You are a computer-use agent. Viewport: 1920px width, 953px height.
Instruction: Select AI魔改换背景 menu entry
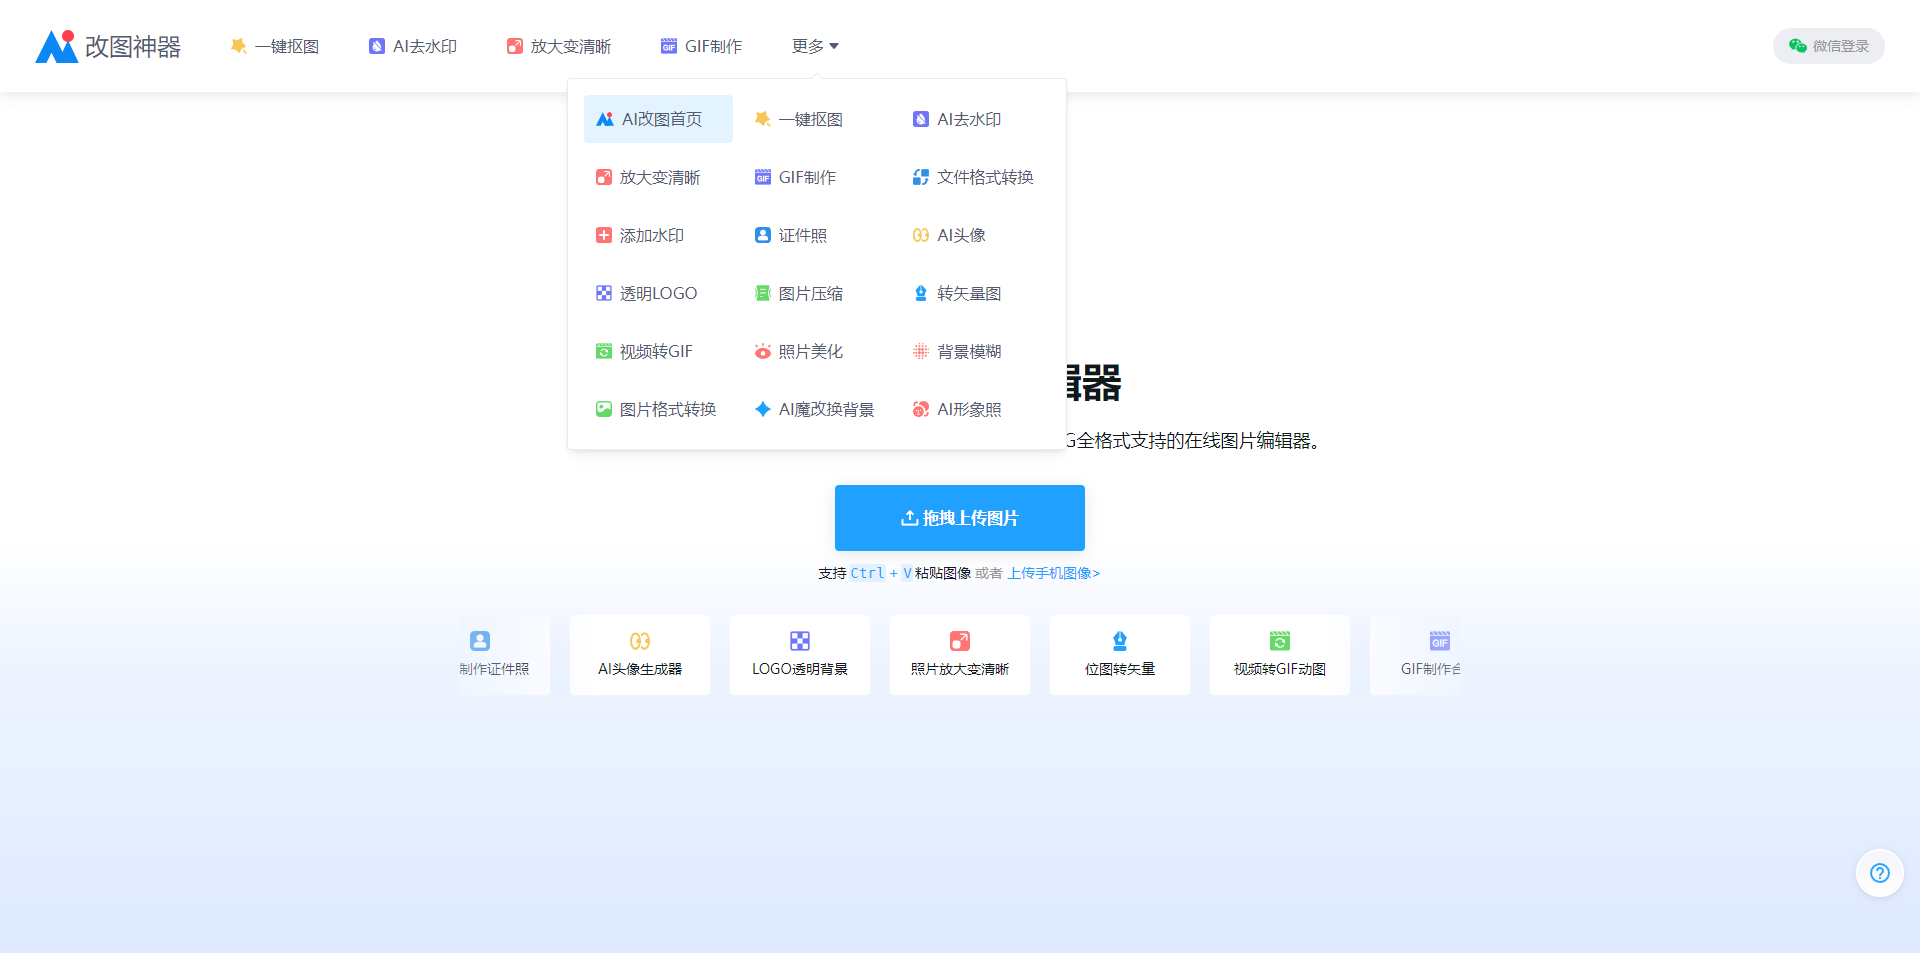(x=814, y=409)
